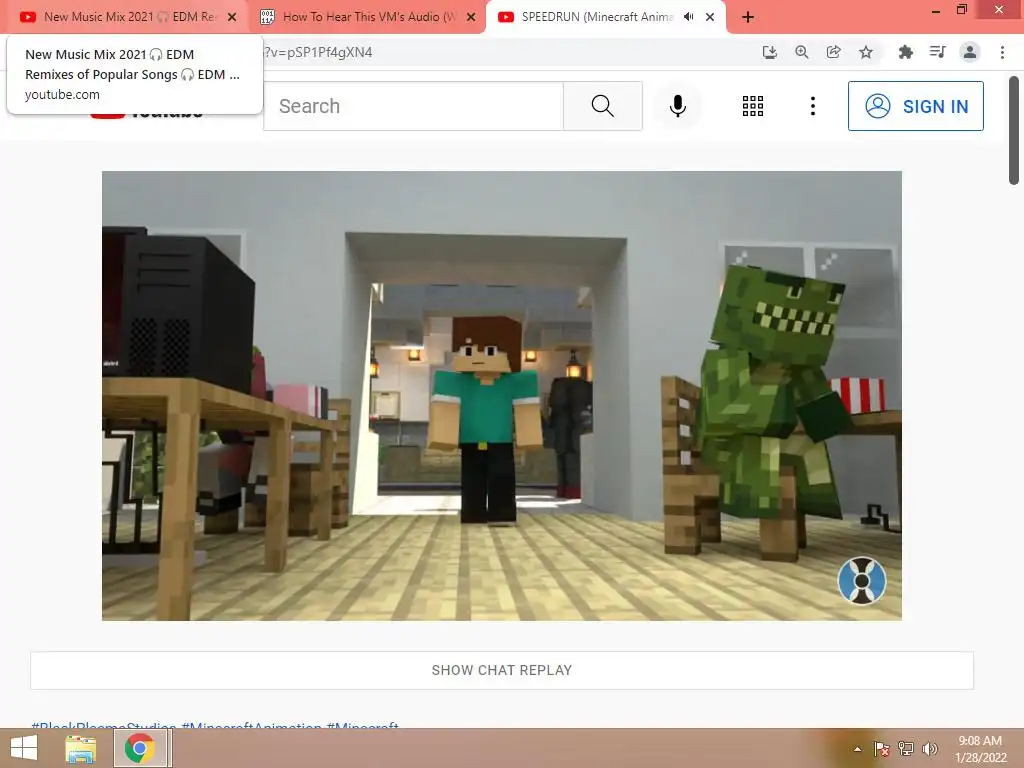1024x768 pixels.
Task: Click the YouTube search magnifier button
Action: 603,106
